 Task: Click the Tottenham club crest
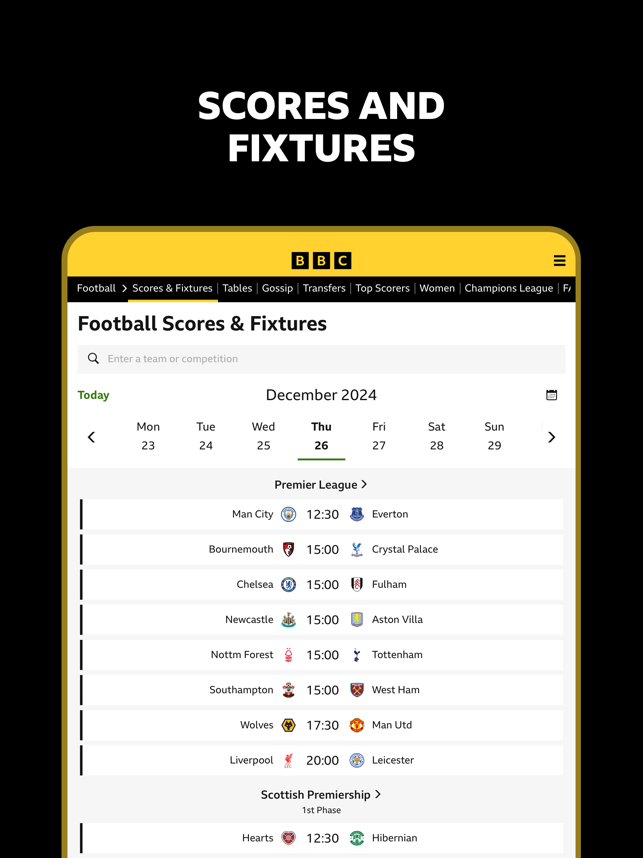(357, 655)
